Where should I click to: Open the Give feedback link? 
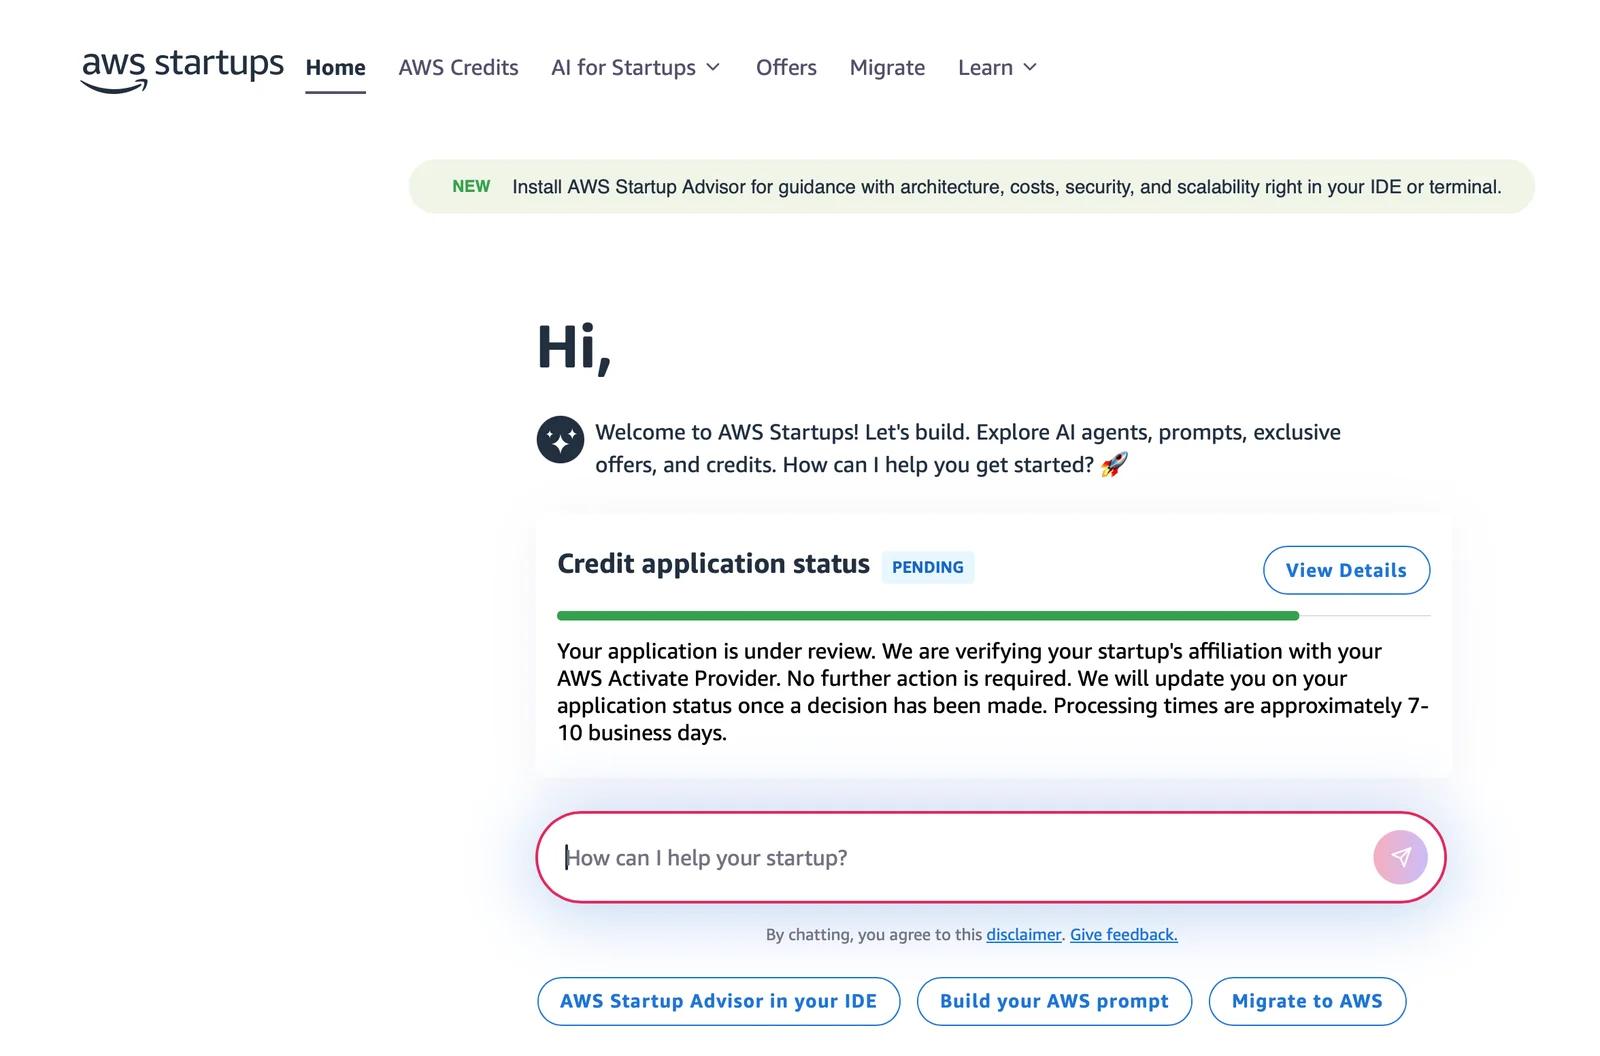click(x=1124, y=935)
